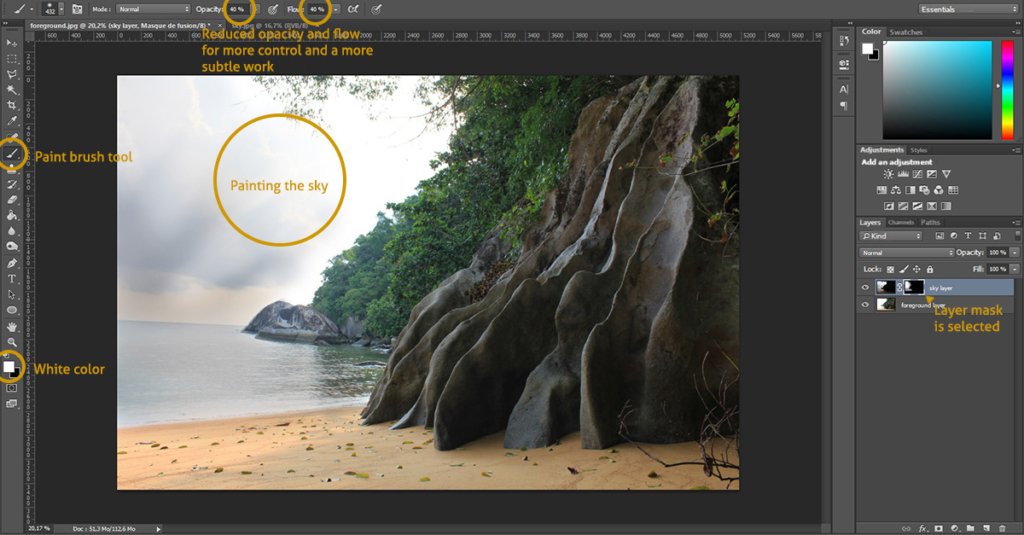This screenshot has height=535, width=1024.
Task: Enable airbrush mode
Action: (353, 9)
